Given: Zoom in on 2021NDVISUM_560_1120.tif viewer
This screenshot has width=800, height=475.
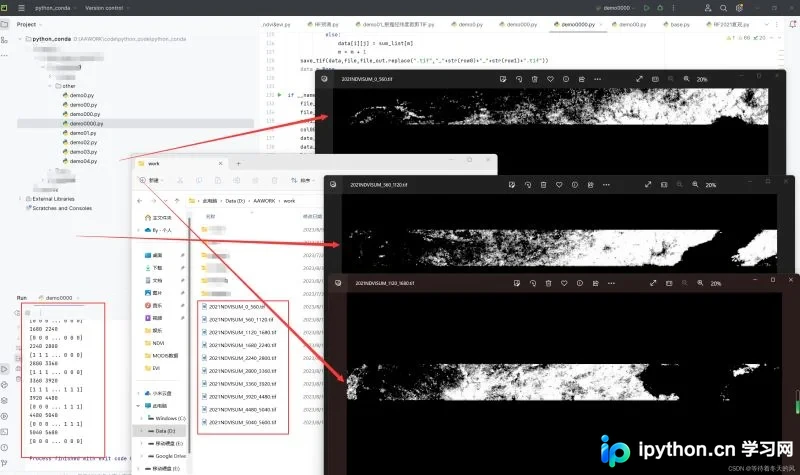Looking at the screenshot, I should [x=695, y=185].
